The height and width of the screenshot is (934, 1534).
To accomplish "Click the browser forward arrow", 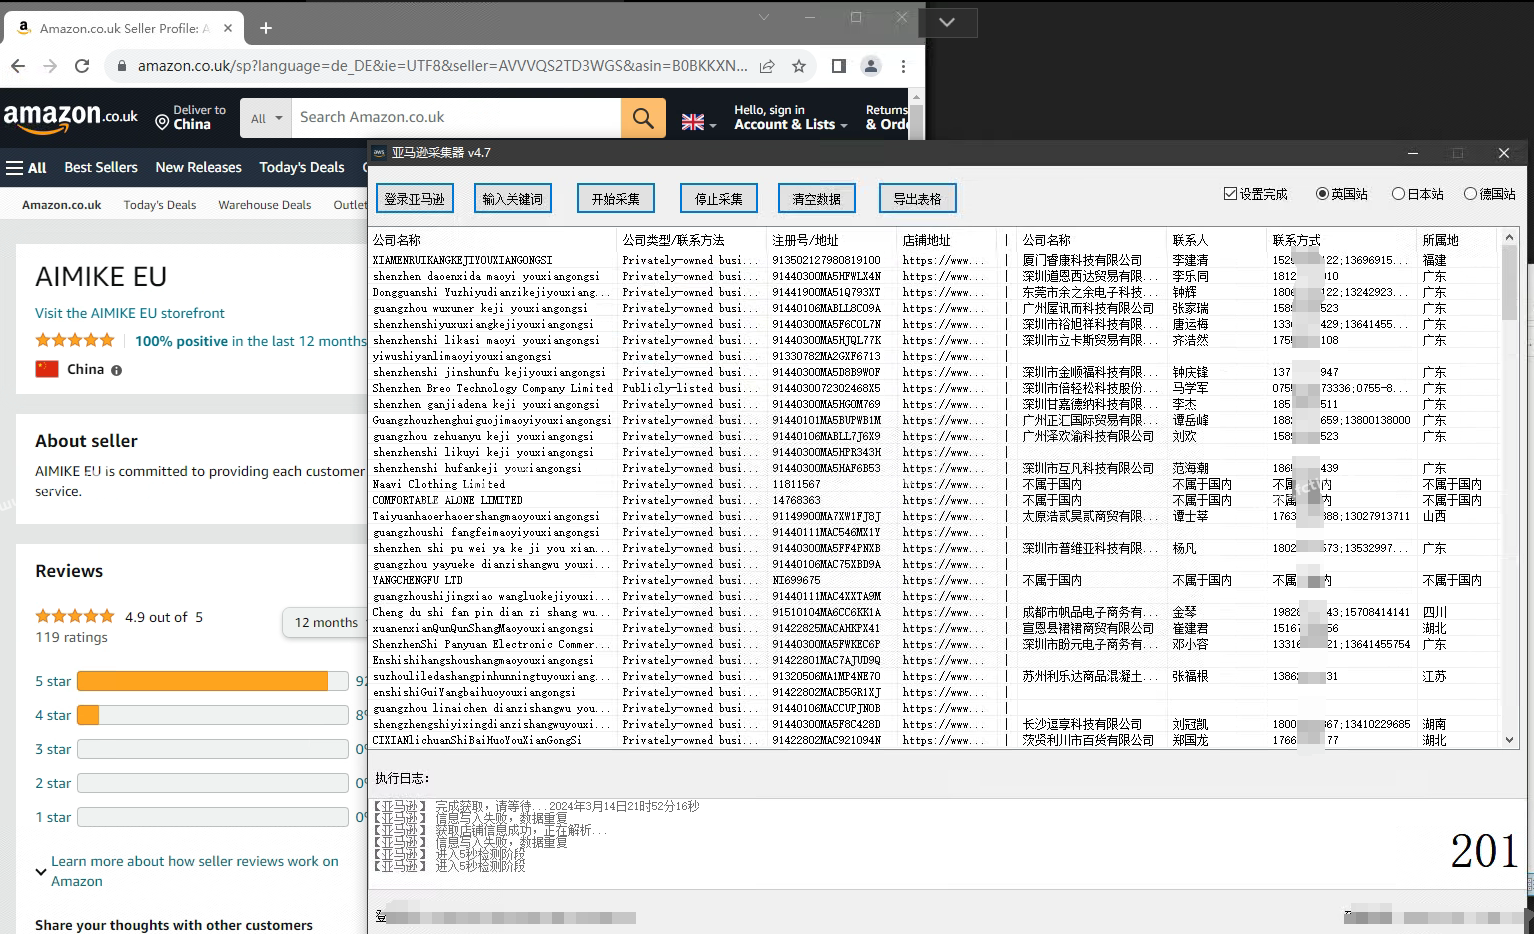I will click(x=50, y=66).
